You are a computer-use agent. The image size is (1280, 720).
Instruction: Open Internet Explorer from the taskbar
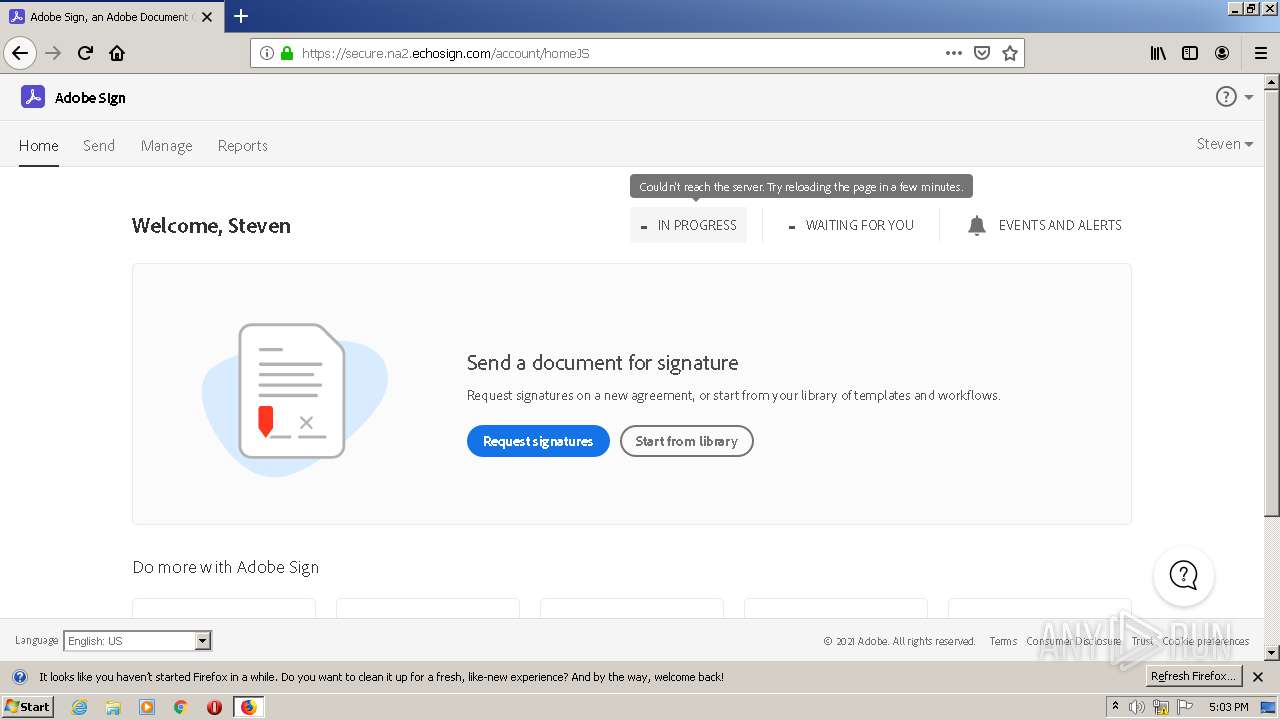79,707
